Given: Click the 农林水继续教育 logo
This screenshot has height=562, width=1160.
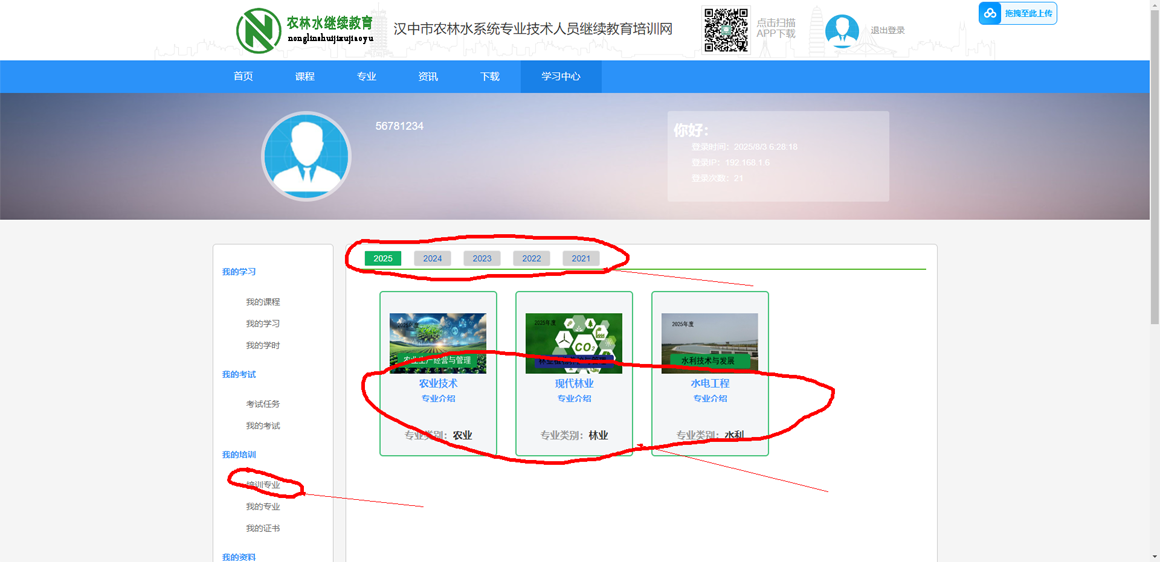Looking at the screenshot, I should point(306,29).
